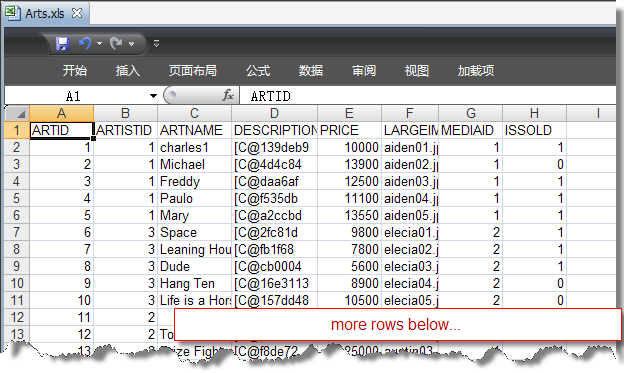Image resolution: width=624 pixels, height=373 pixels.
Task: Close the Arts.xls tab
Action: (x=77, y=13)
